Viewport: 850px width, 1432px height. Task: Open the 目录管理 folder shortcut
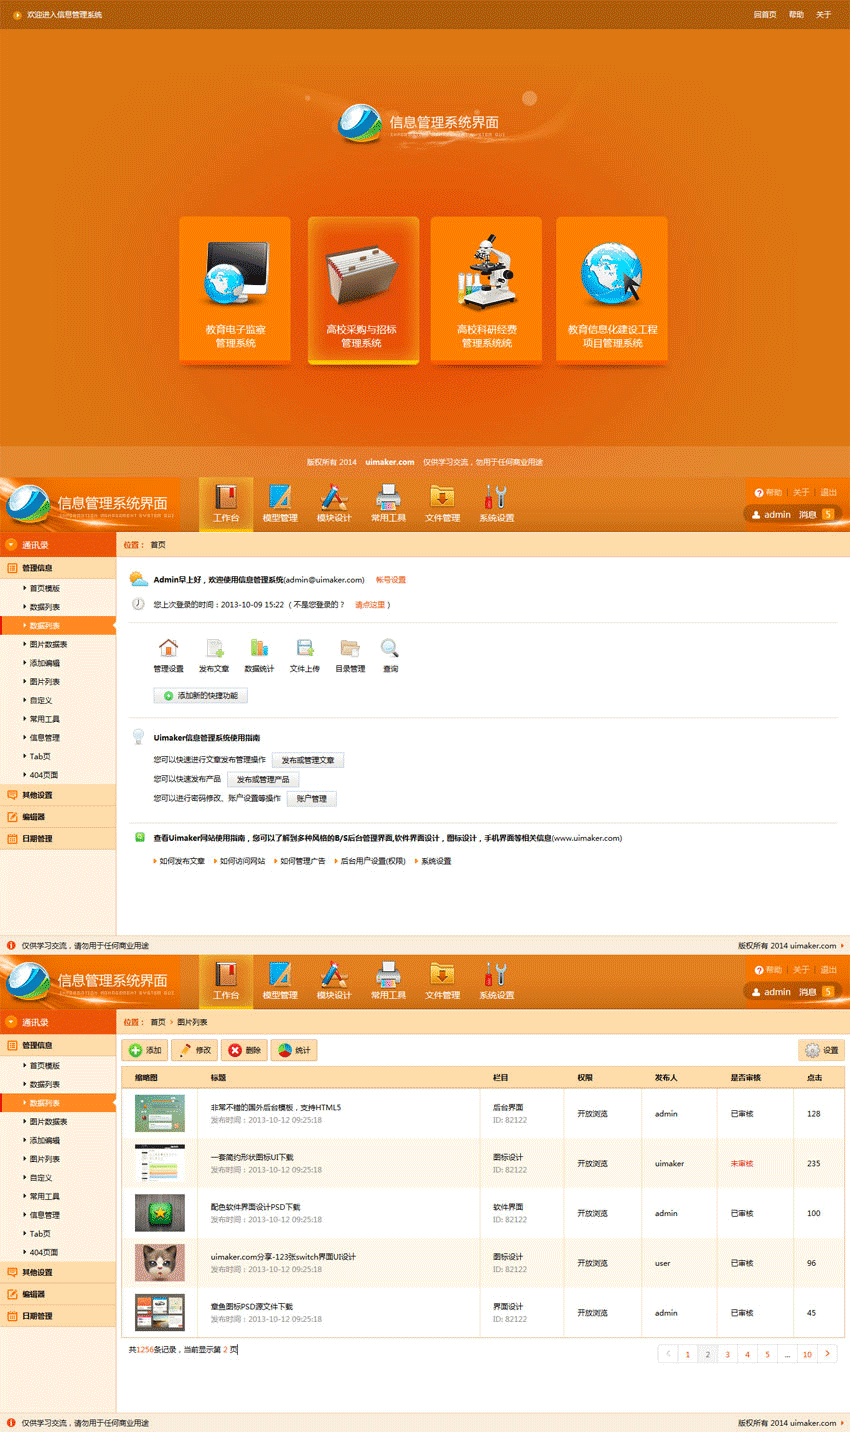pyautogui.click(x=350, y=649)
